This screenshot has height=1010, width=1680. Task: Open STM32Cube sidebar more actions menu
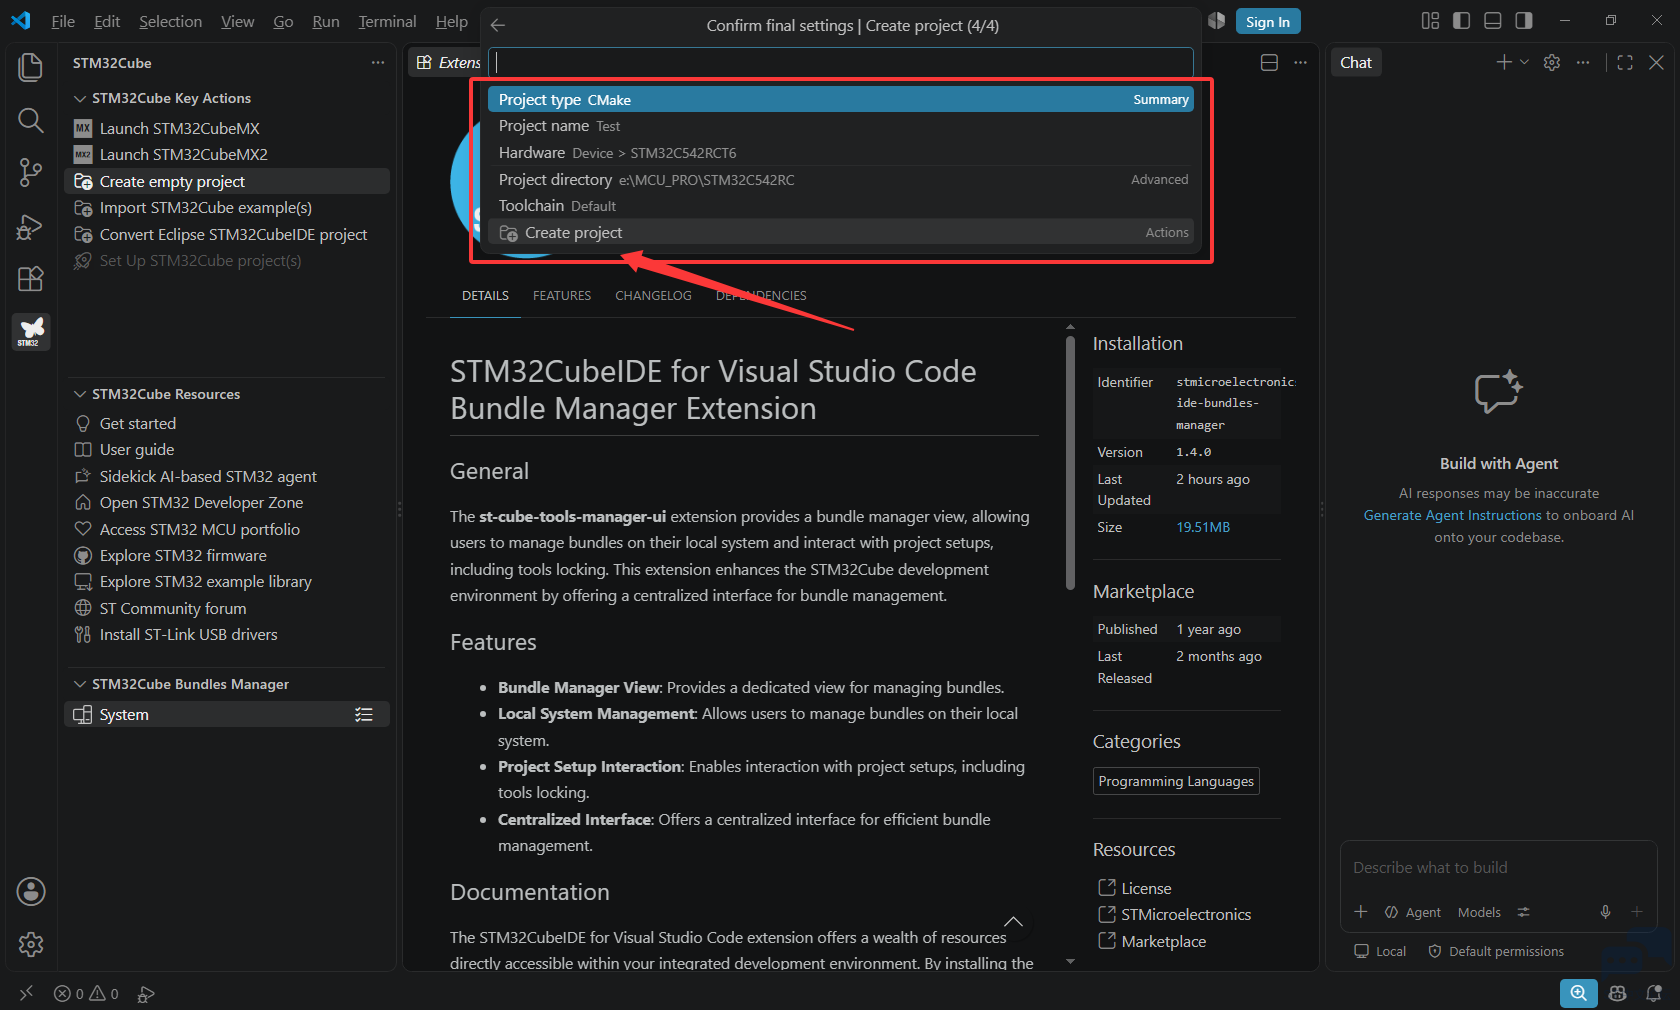click(x=378, y=63)
